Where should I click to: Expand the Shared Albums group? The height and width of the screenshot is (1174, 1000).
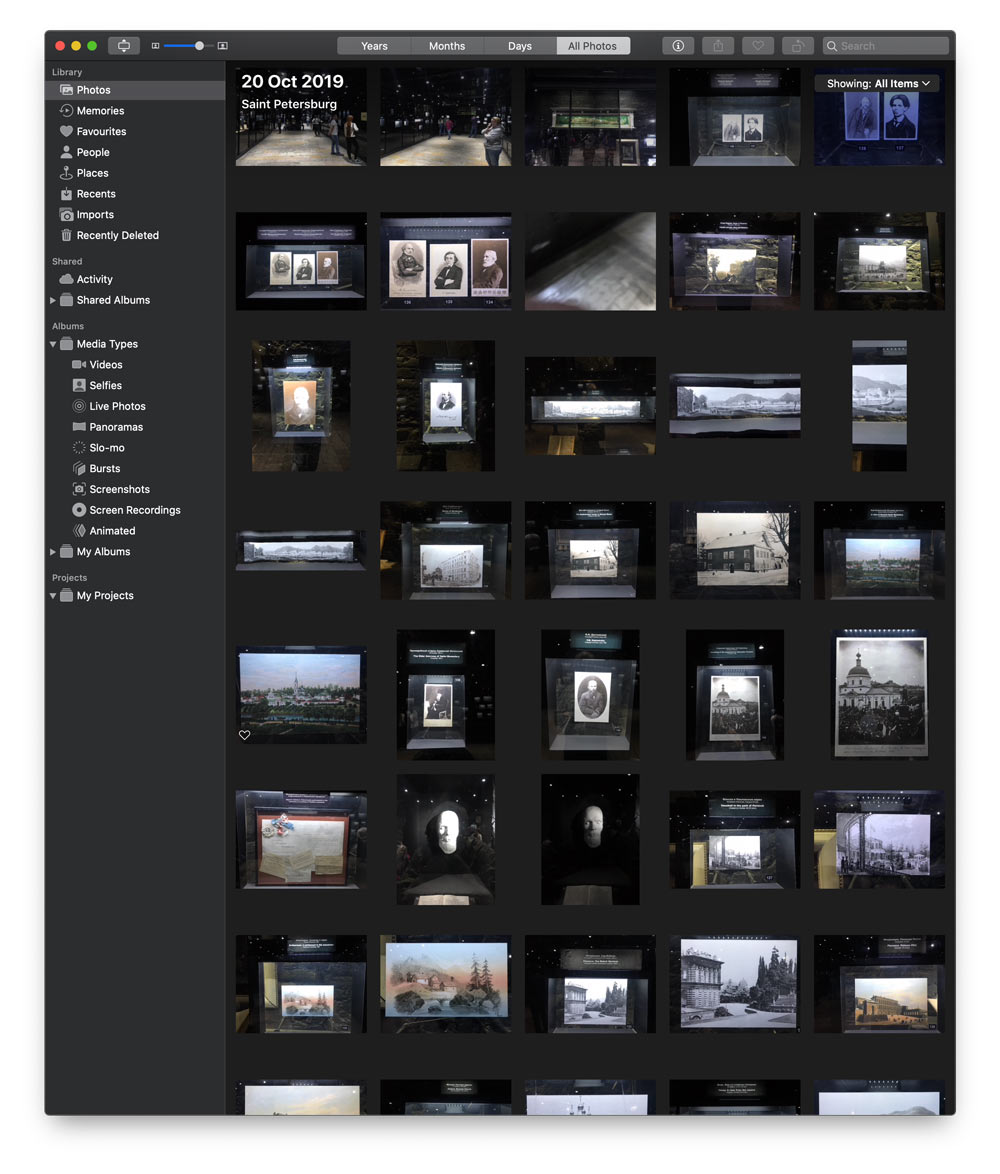click(x=53, y=300)
